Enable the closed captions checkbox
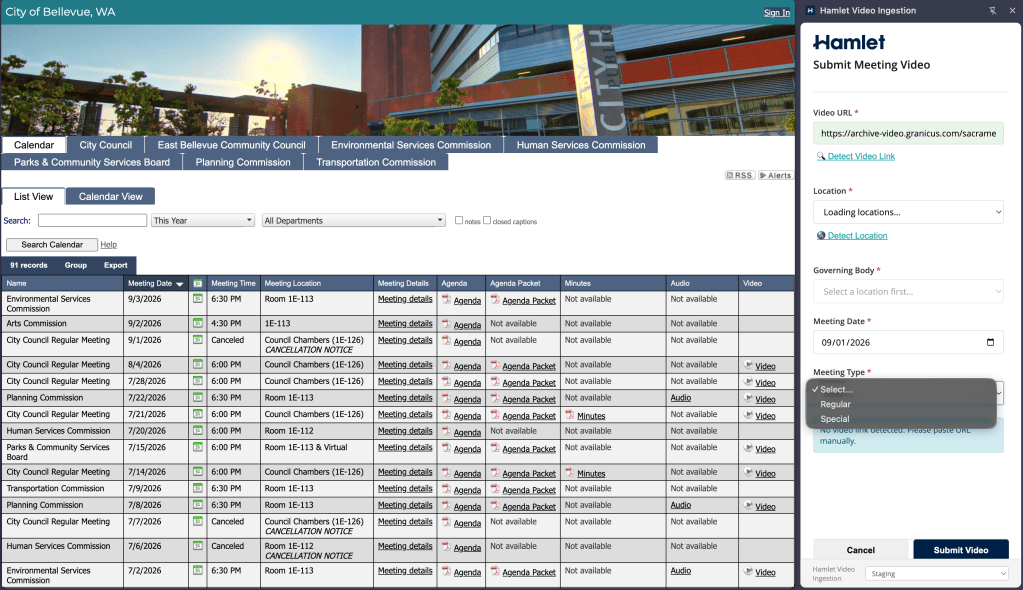 (487, 221)
